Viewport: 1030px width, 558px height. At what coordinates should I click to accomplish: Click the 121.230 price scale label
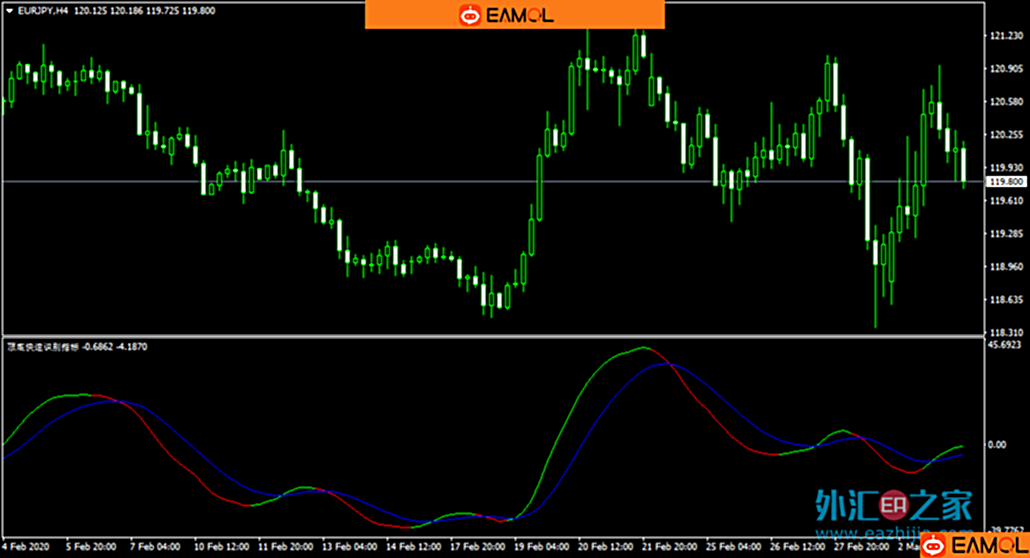pyautogui.click(x=1005, y=36)
